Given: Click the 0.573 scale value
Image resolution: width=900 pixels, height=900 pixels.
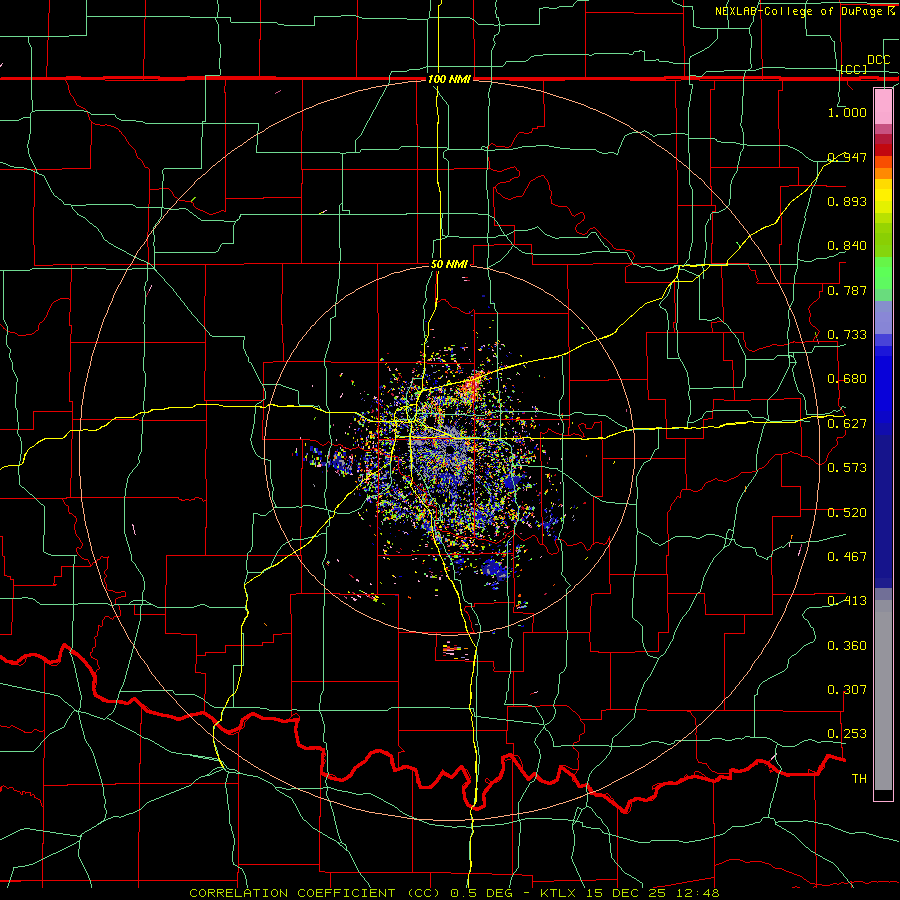Looking at the screenshot, I should [847, 468].
